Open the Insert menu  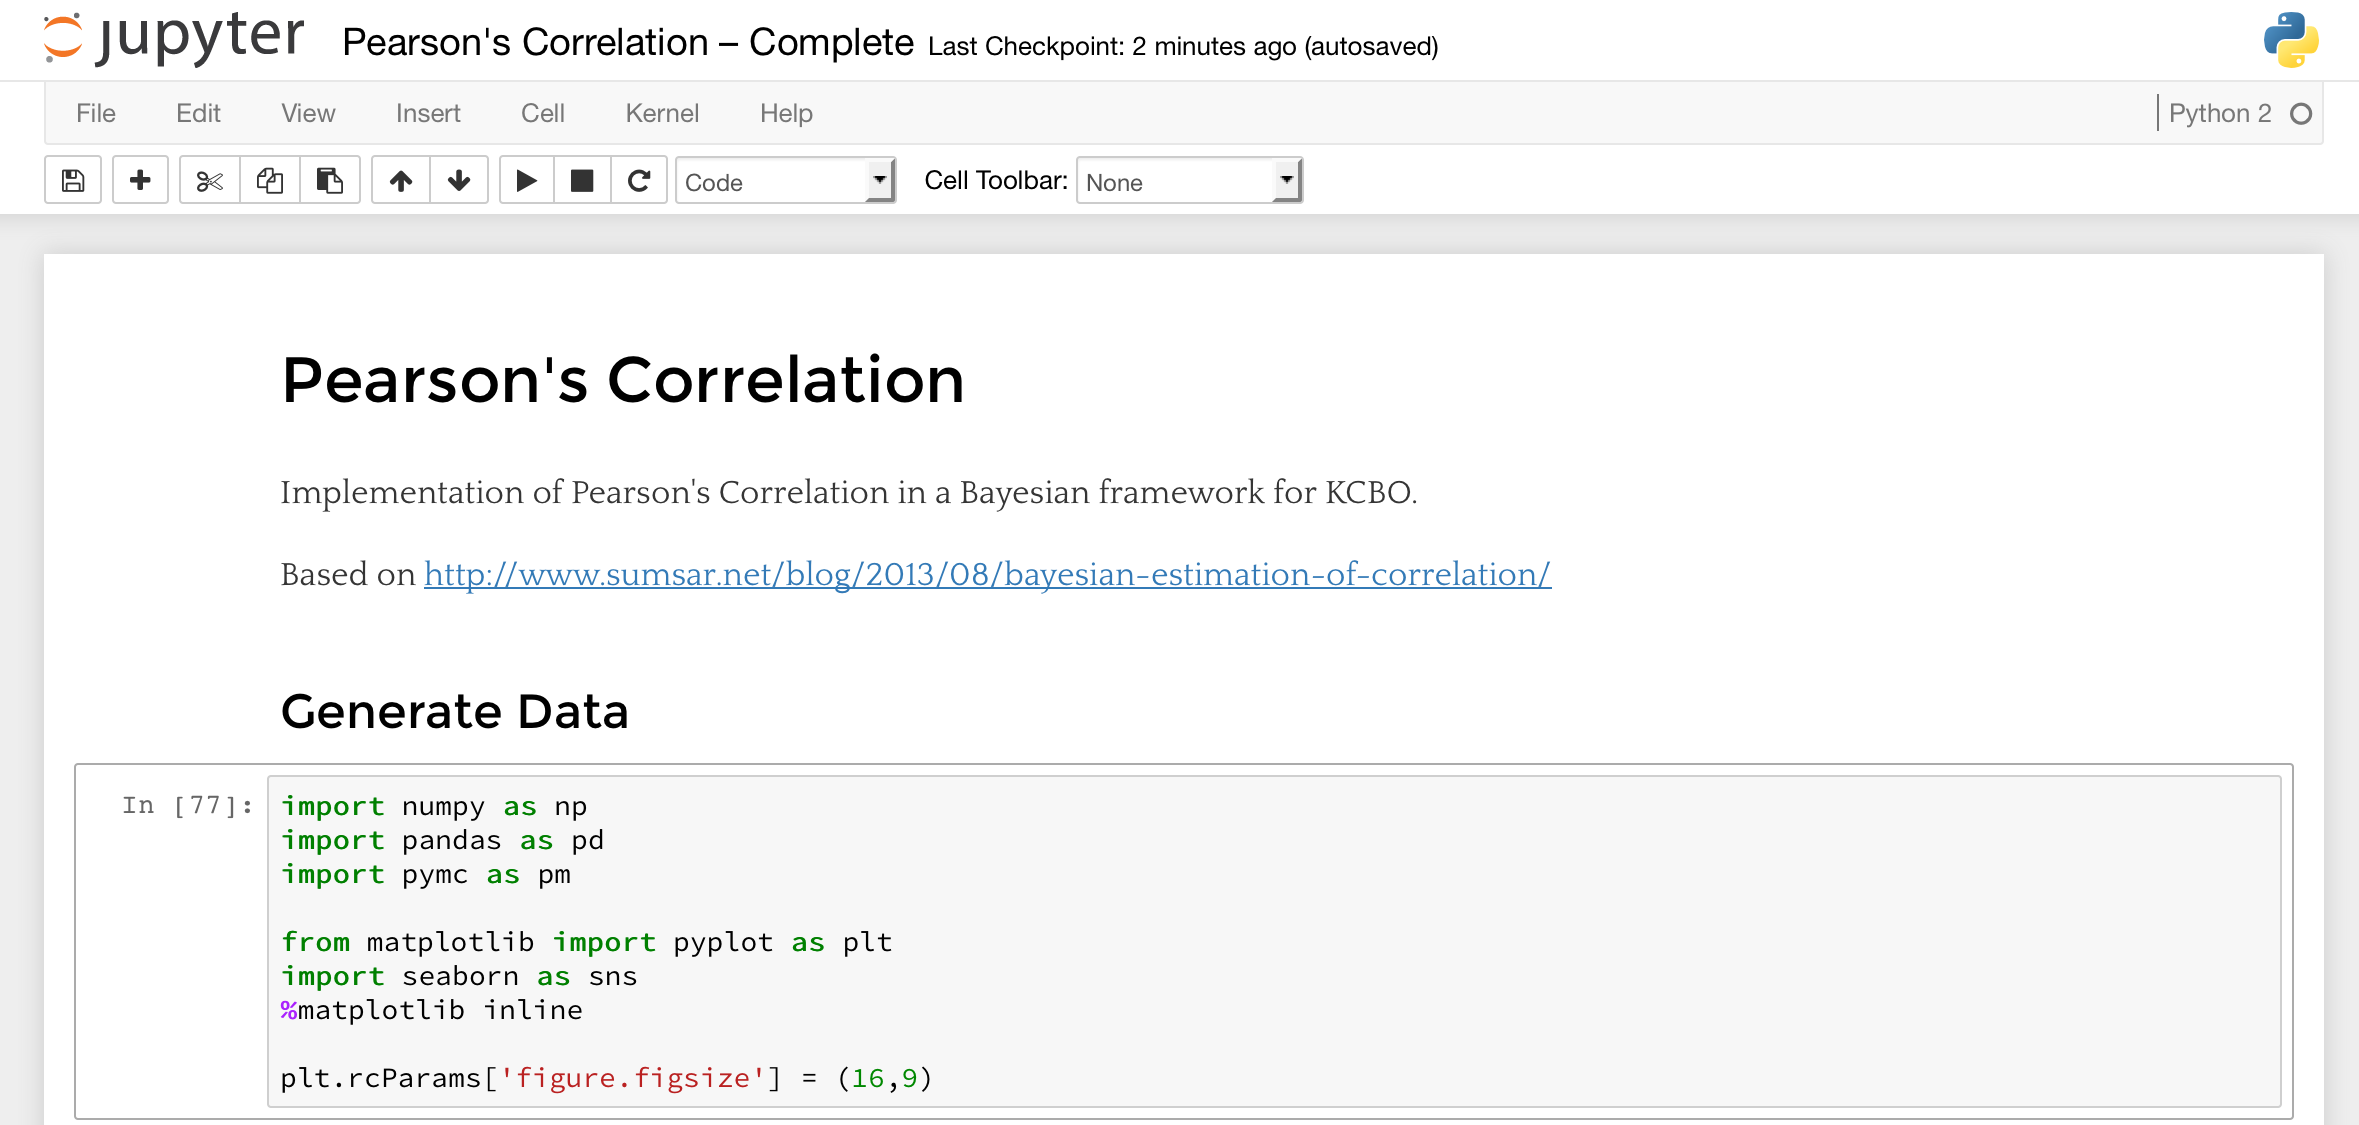[x=427, y=113]
